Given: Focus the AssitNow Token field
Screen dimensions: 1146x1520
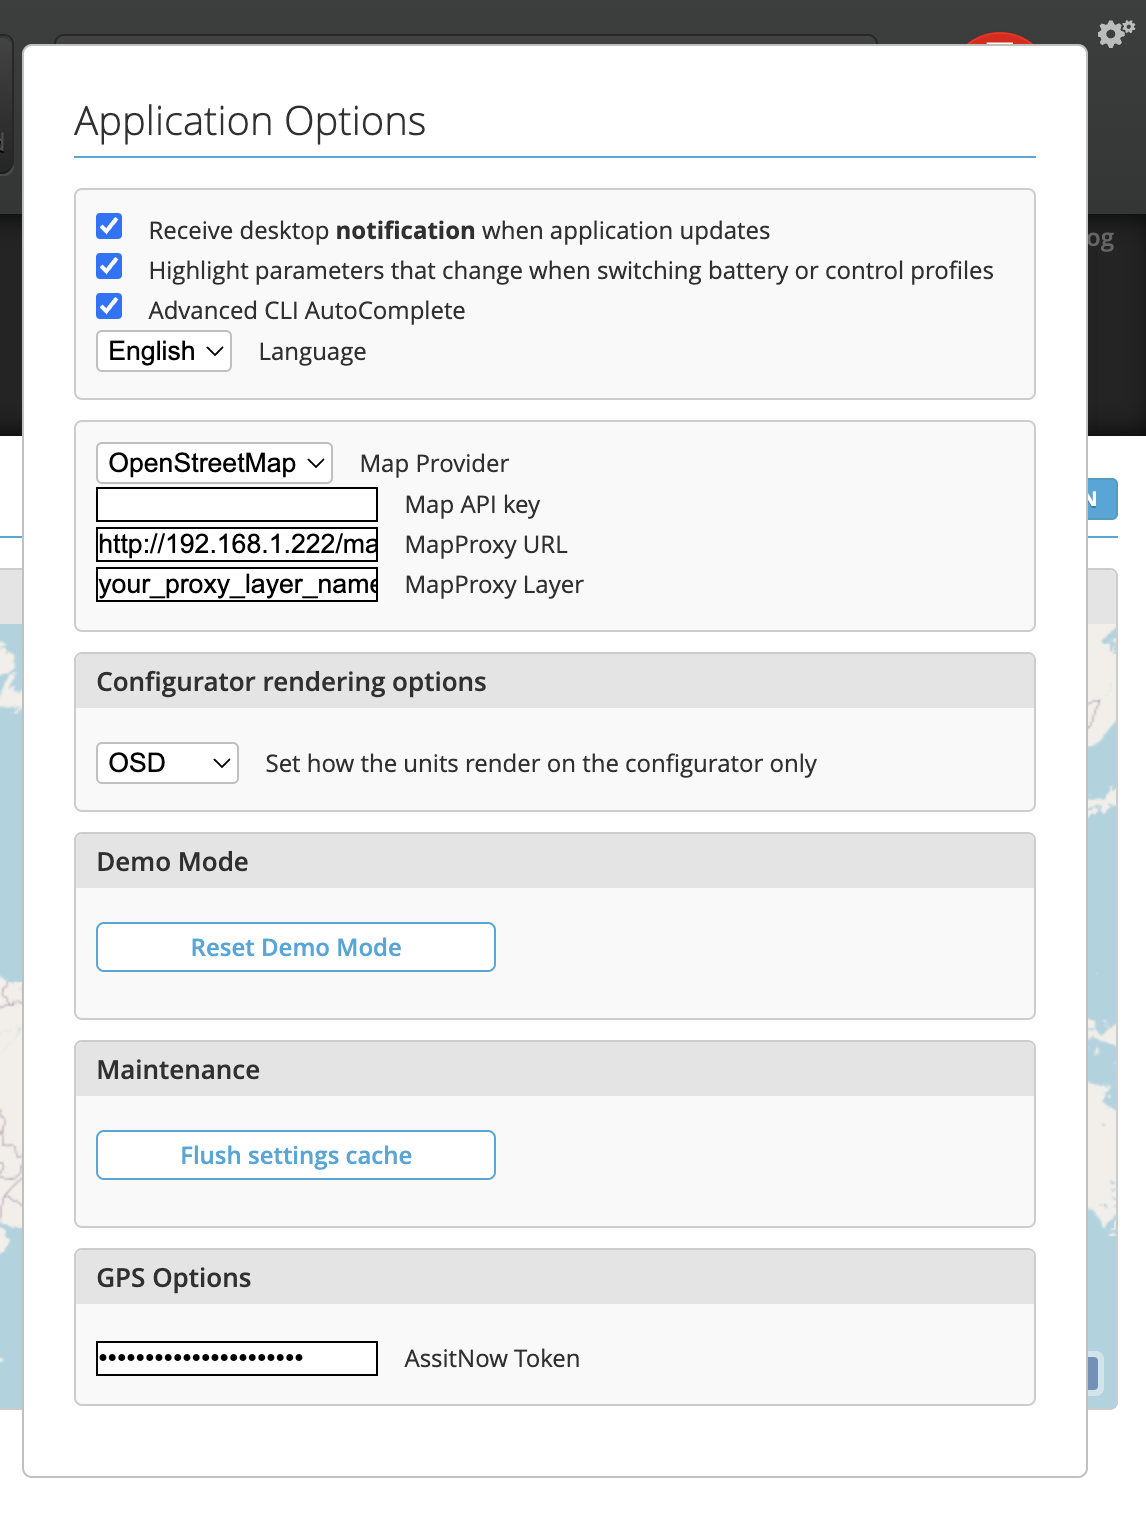Looking at the screenshot, I should [x=237, y=1358].
